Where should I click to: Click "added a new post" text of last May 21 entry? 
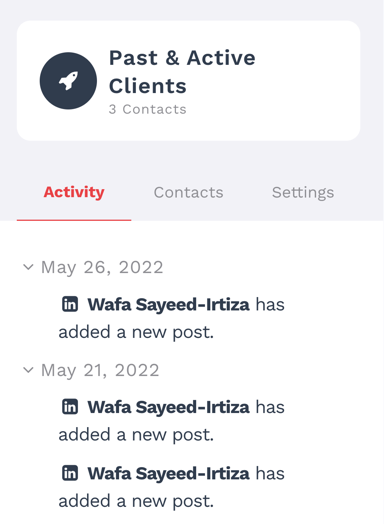[x=136, y=502]
